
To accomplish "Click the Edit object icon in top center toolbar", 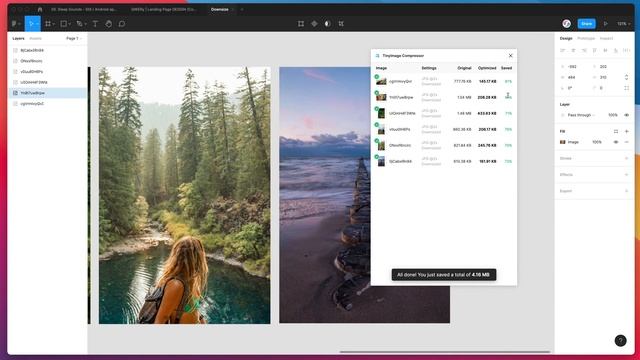I will click(x=301, y=24).
